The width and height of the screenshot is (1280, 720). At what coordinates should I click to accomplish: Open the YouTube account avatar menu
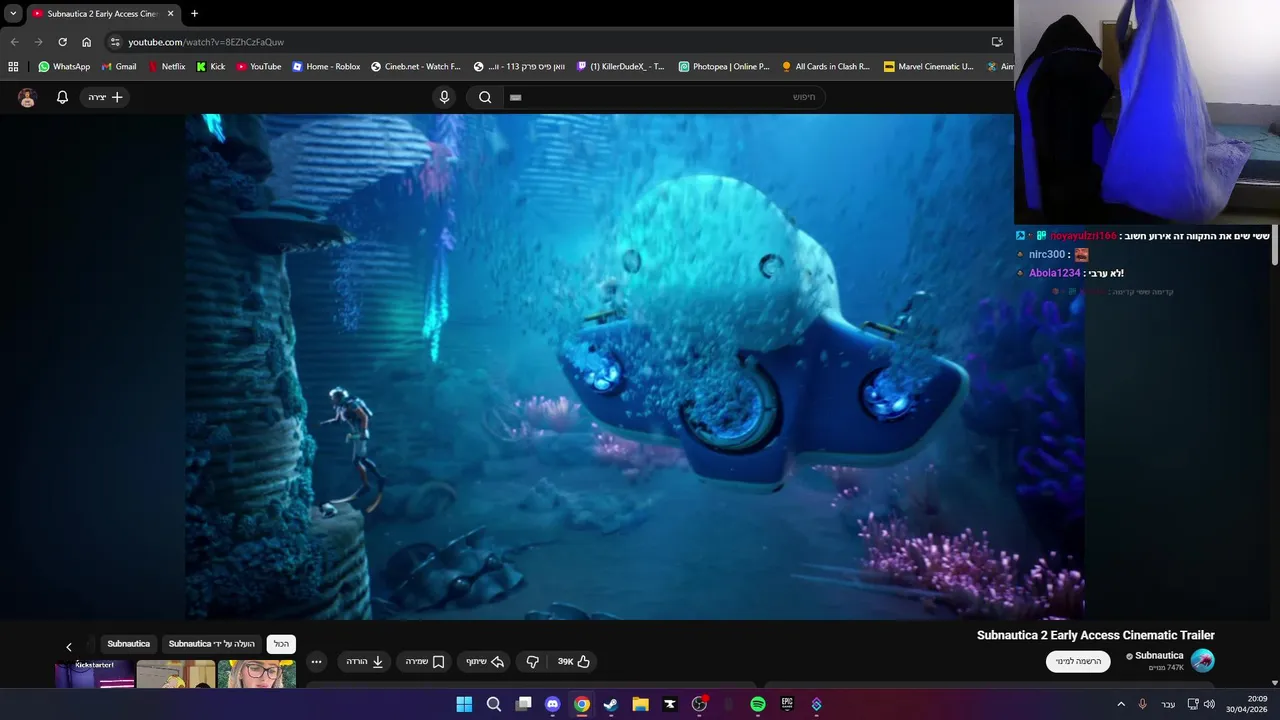(x=27, y=97)
